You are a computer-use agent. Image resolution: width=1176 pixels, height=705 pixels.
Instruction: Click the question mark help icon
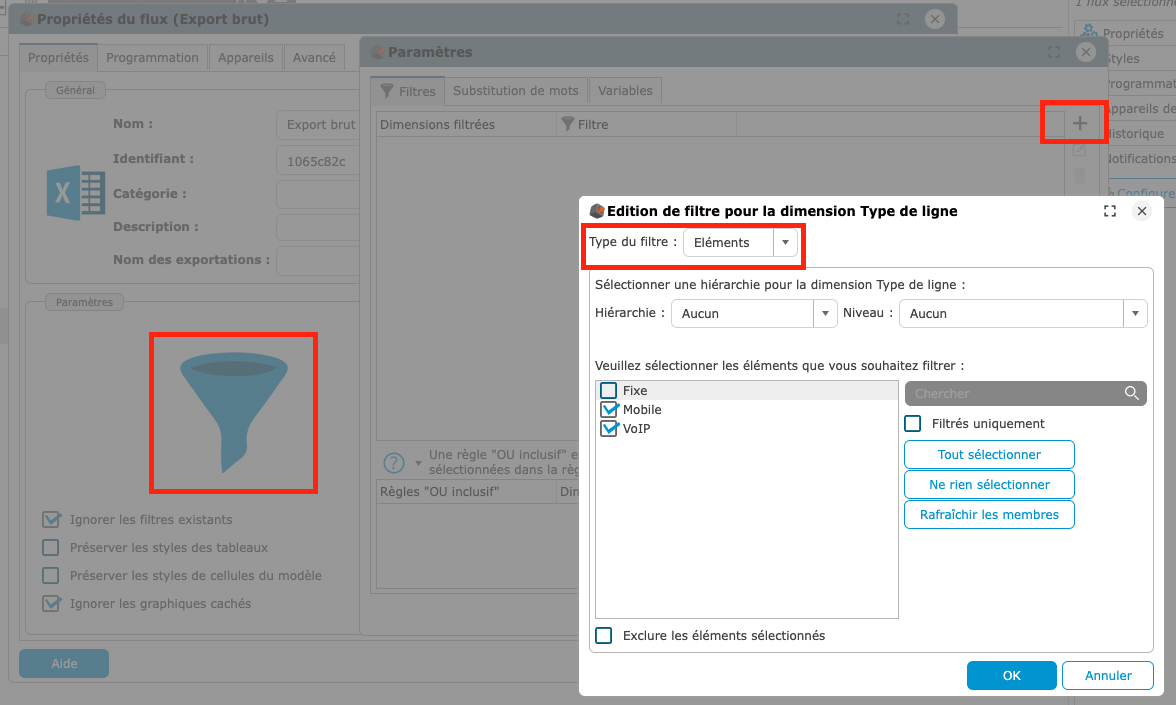(x=394, y=463)
